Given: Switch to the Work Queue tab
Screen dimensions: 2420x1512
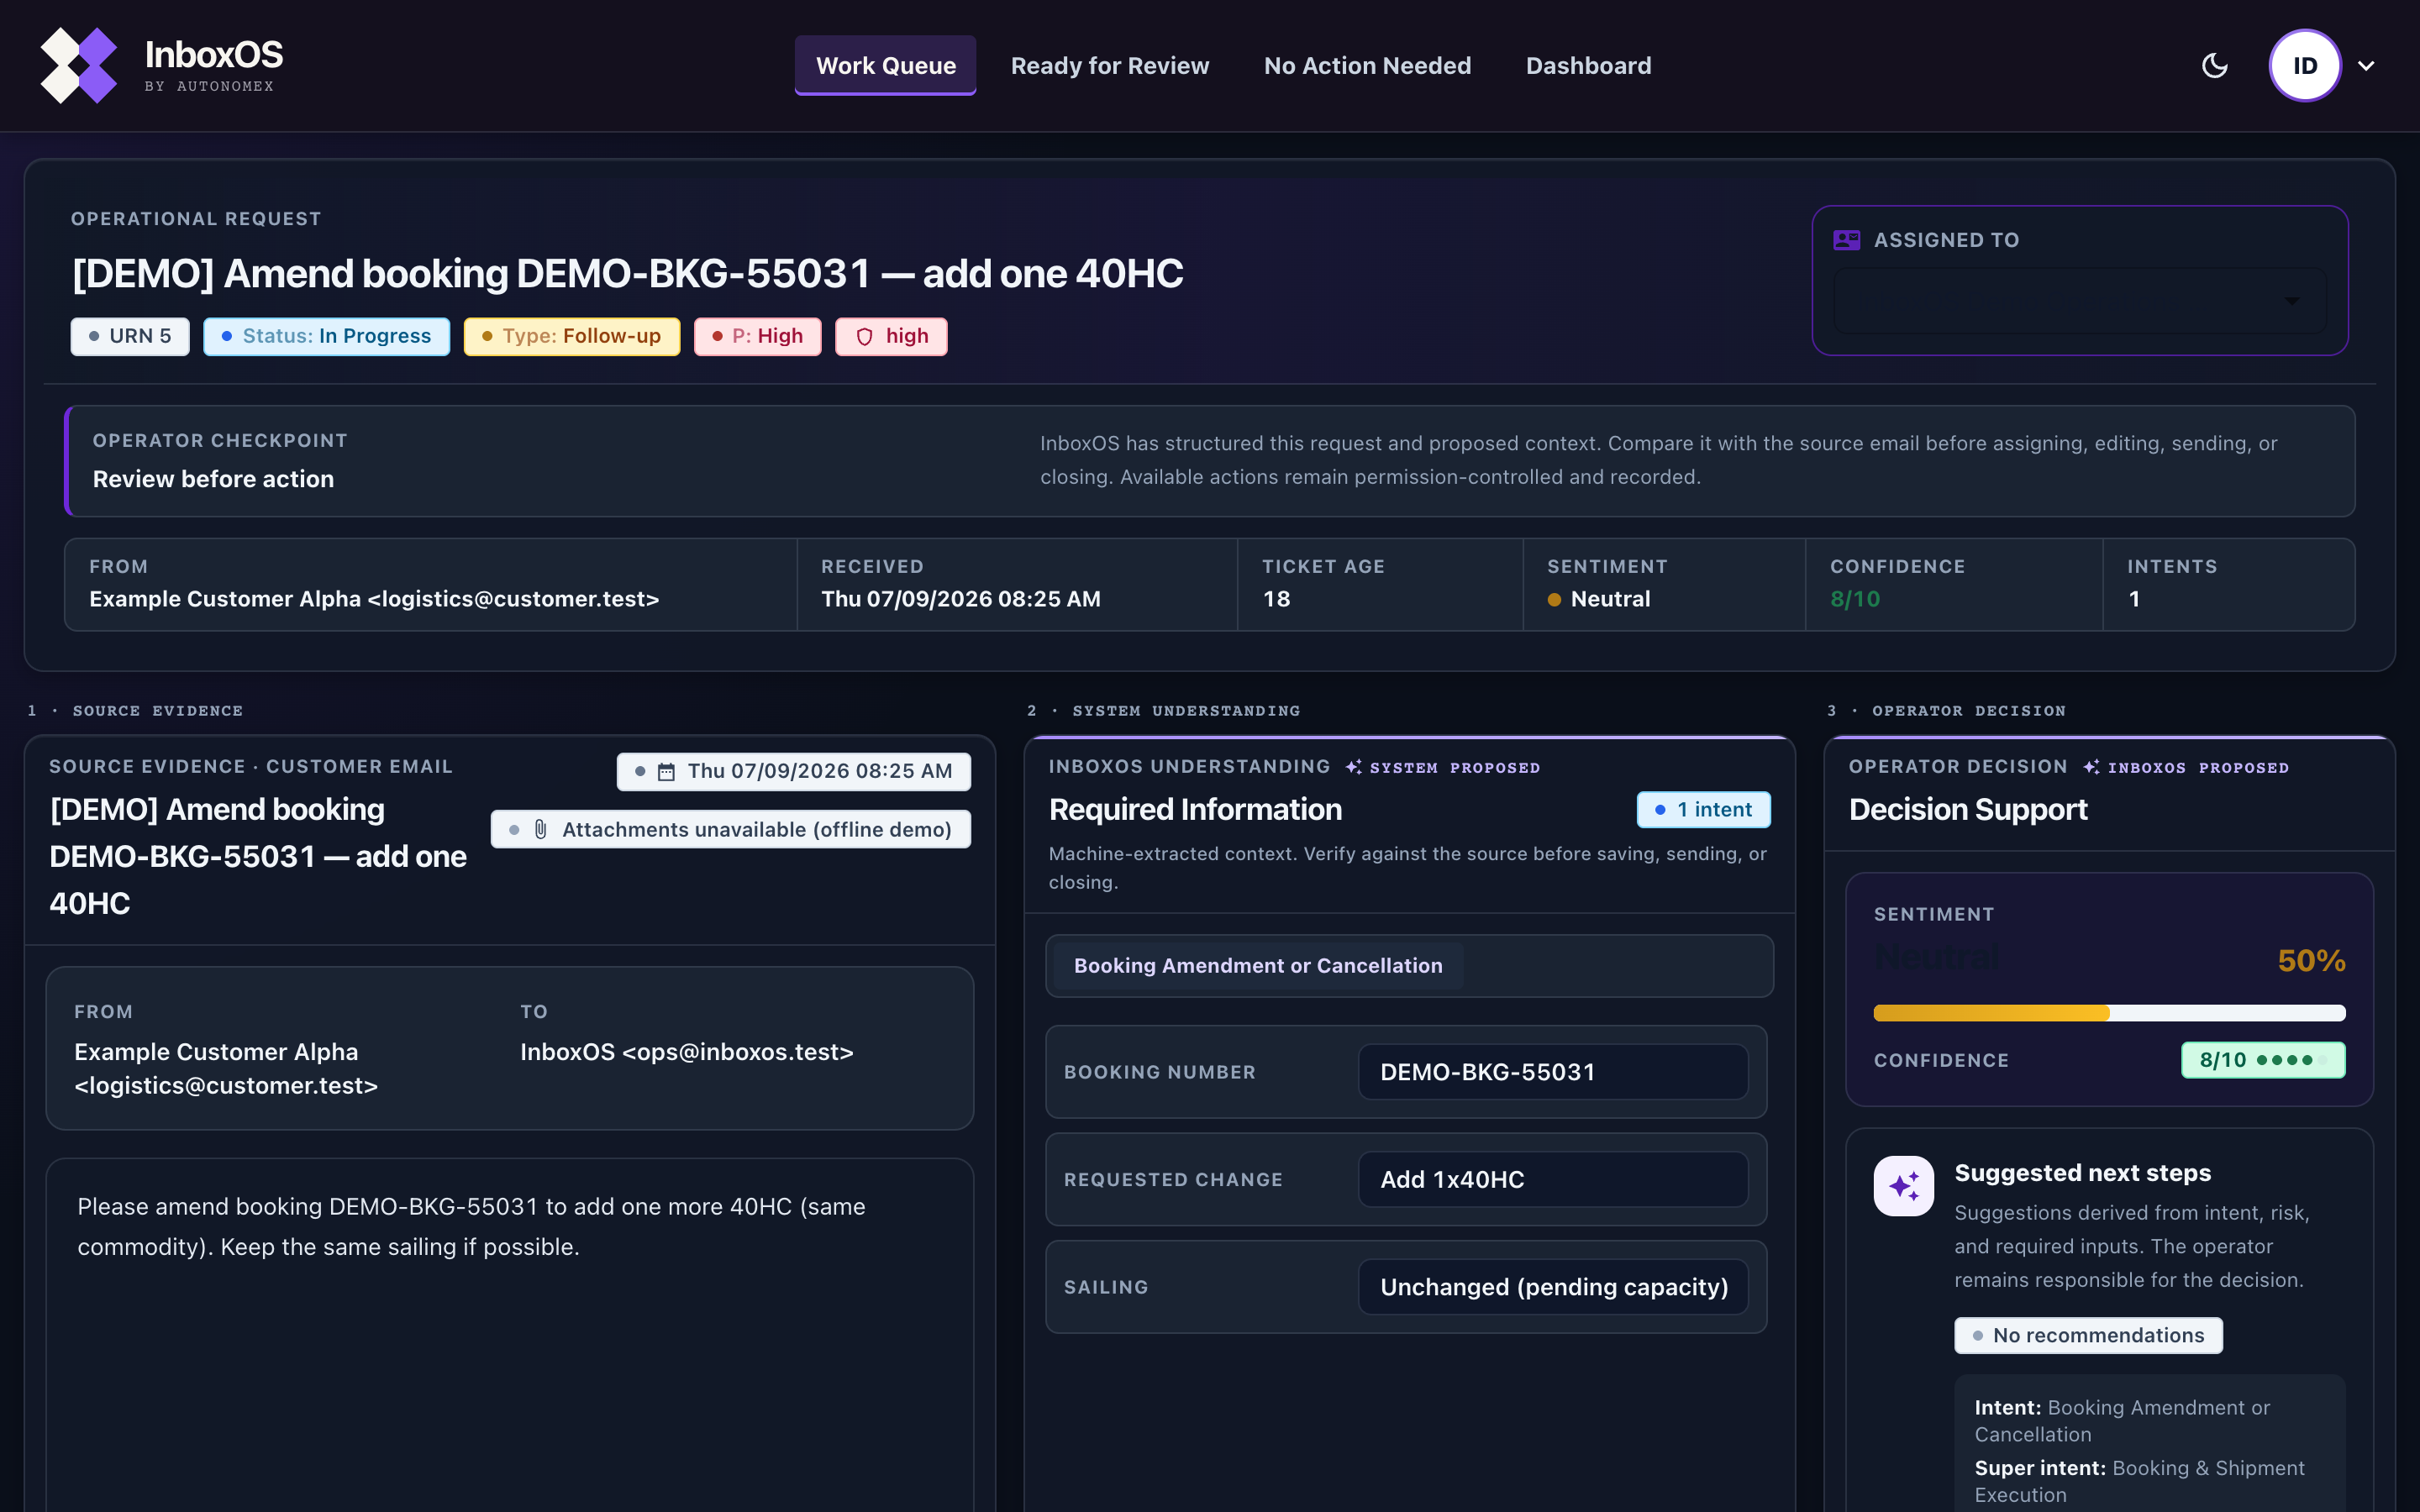Looking at the screenshot, I should pyautogui.click(x=885, y=66).
